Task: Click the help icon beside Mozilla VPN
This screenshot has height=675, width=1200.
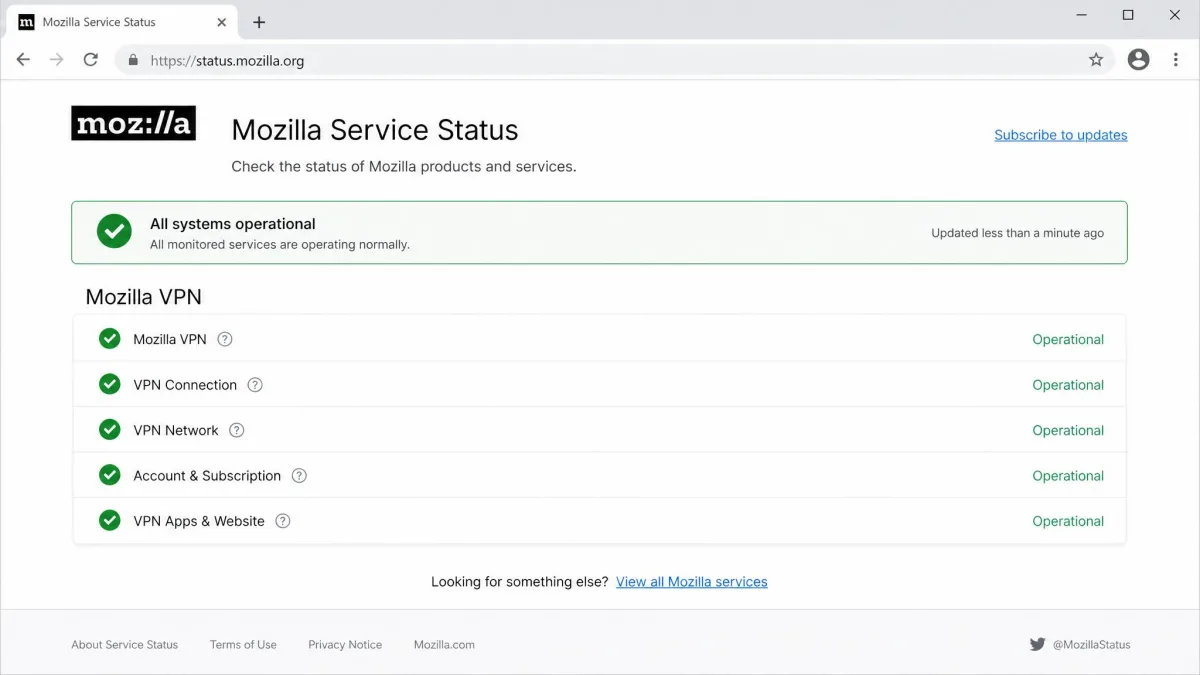Action: (x=225, y=339)
